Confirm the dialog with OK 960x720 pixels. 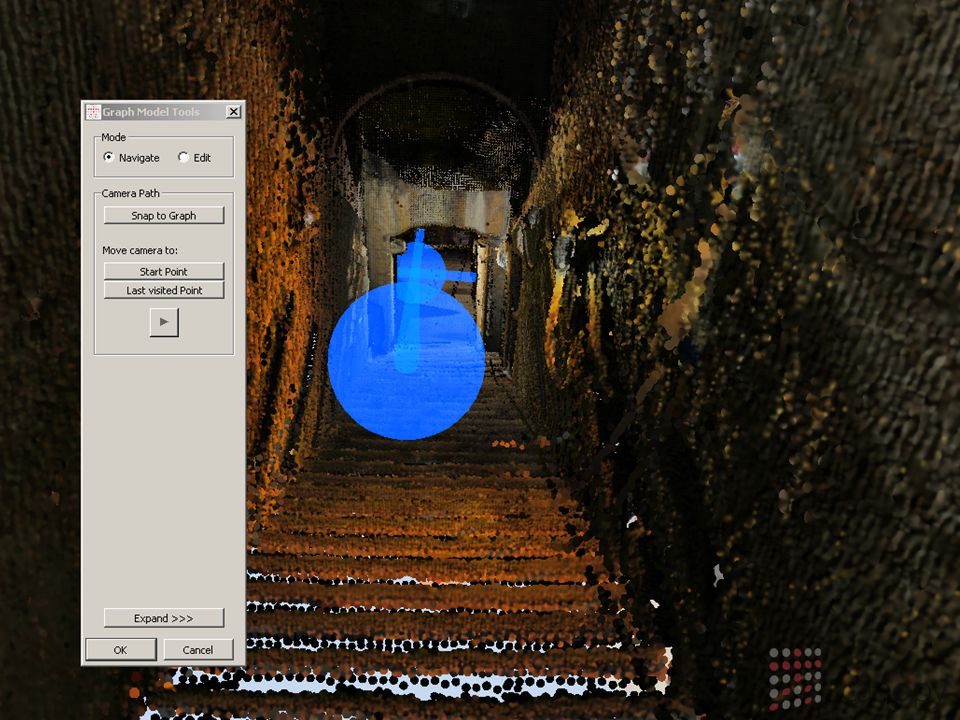(x=121, y=650)
